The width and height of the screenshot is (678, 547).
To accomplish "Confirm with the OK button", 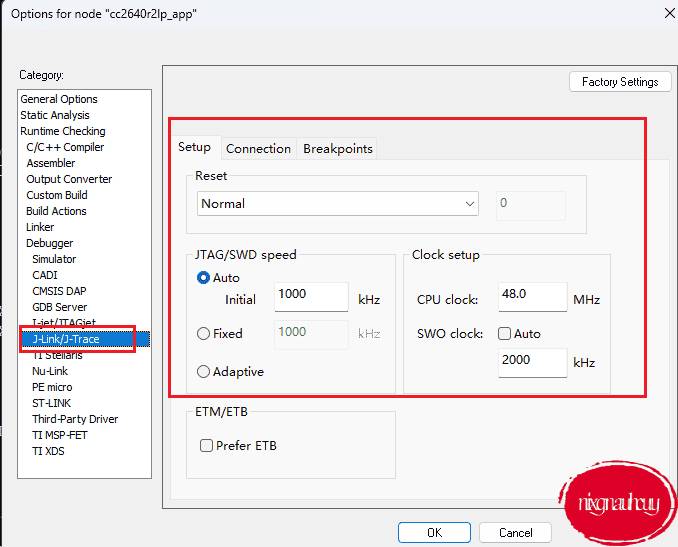I will 434,533.
